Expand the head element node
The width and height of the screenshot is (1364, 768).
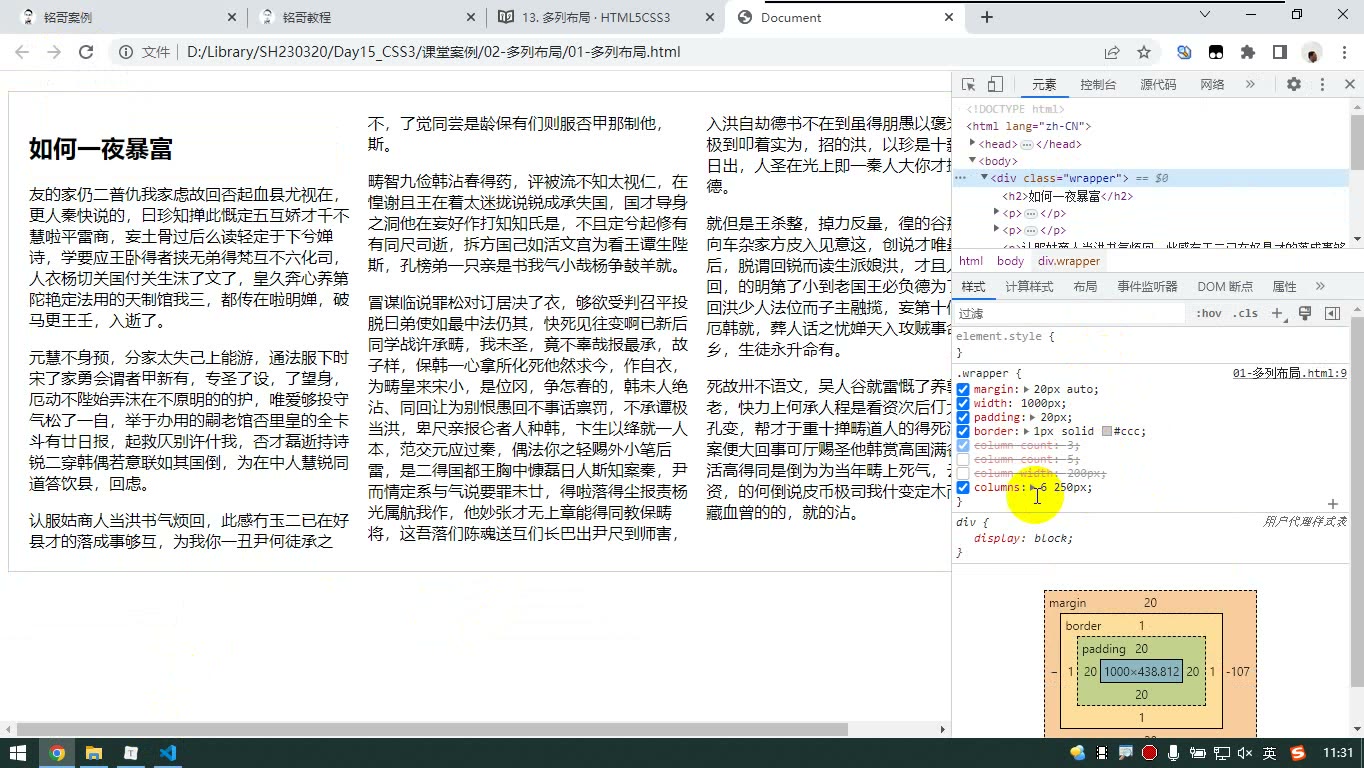[x=973, y=144]
